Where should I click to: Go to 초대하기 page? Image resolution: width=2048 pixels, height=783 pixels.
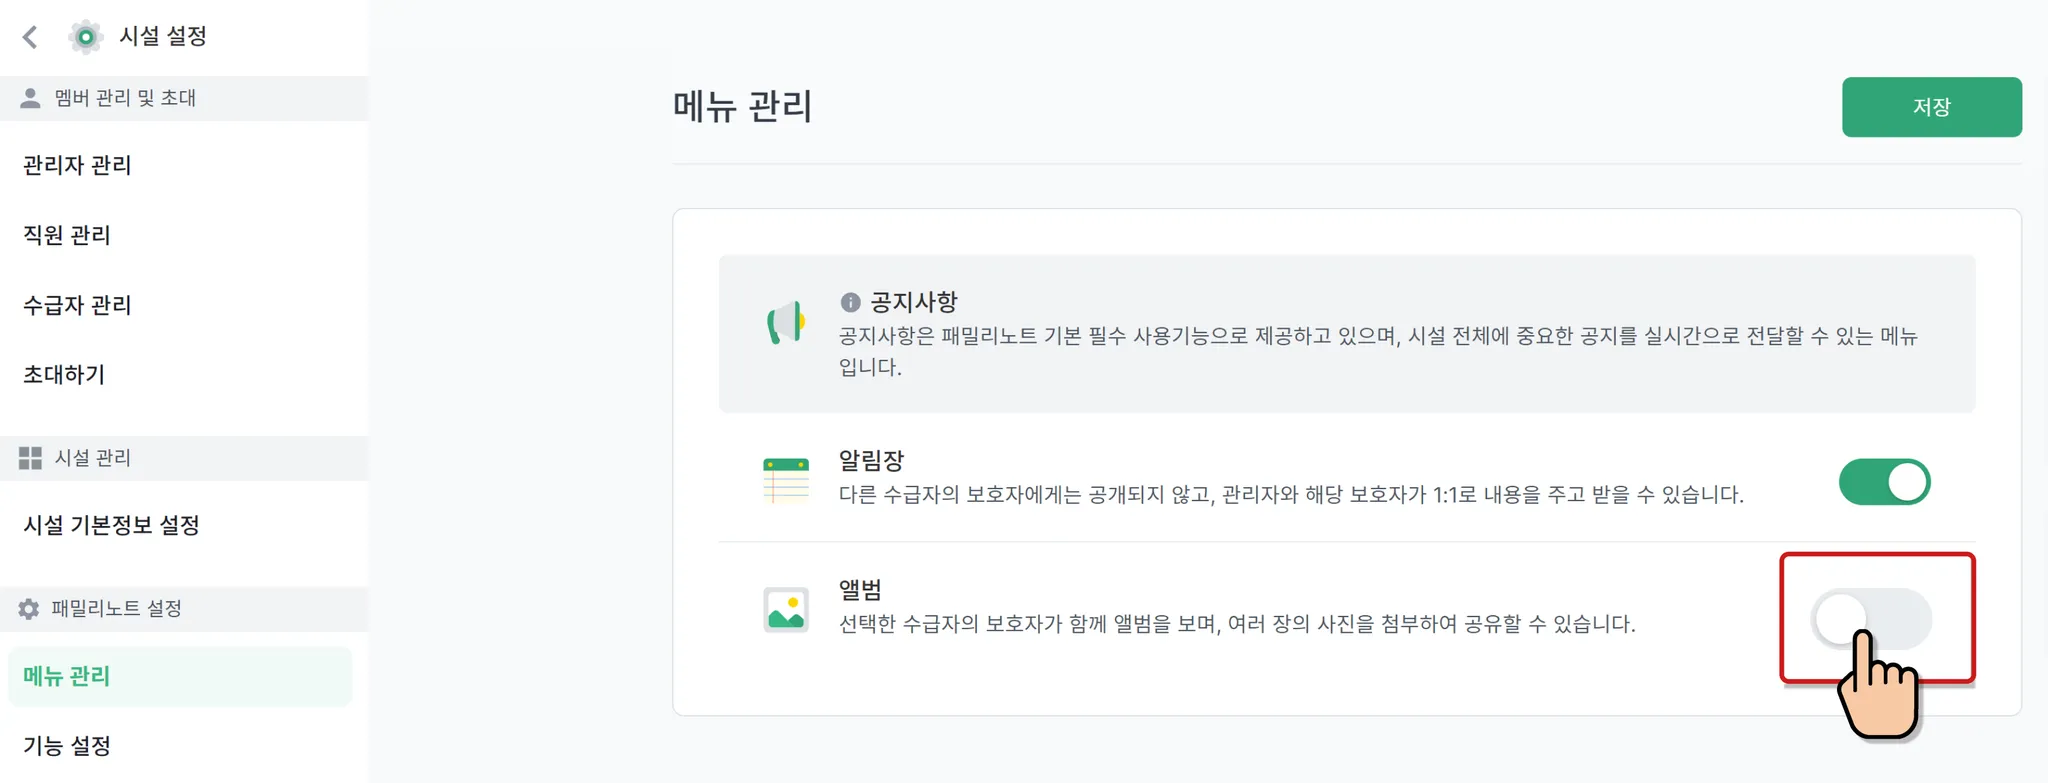(64, 375)
